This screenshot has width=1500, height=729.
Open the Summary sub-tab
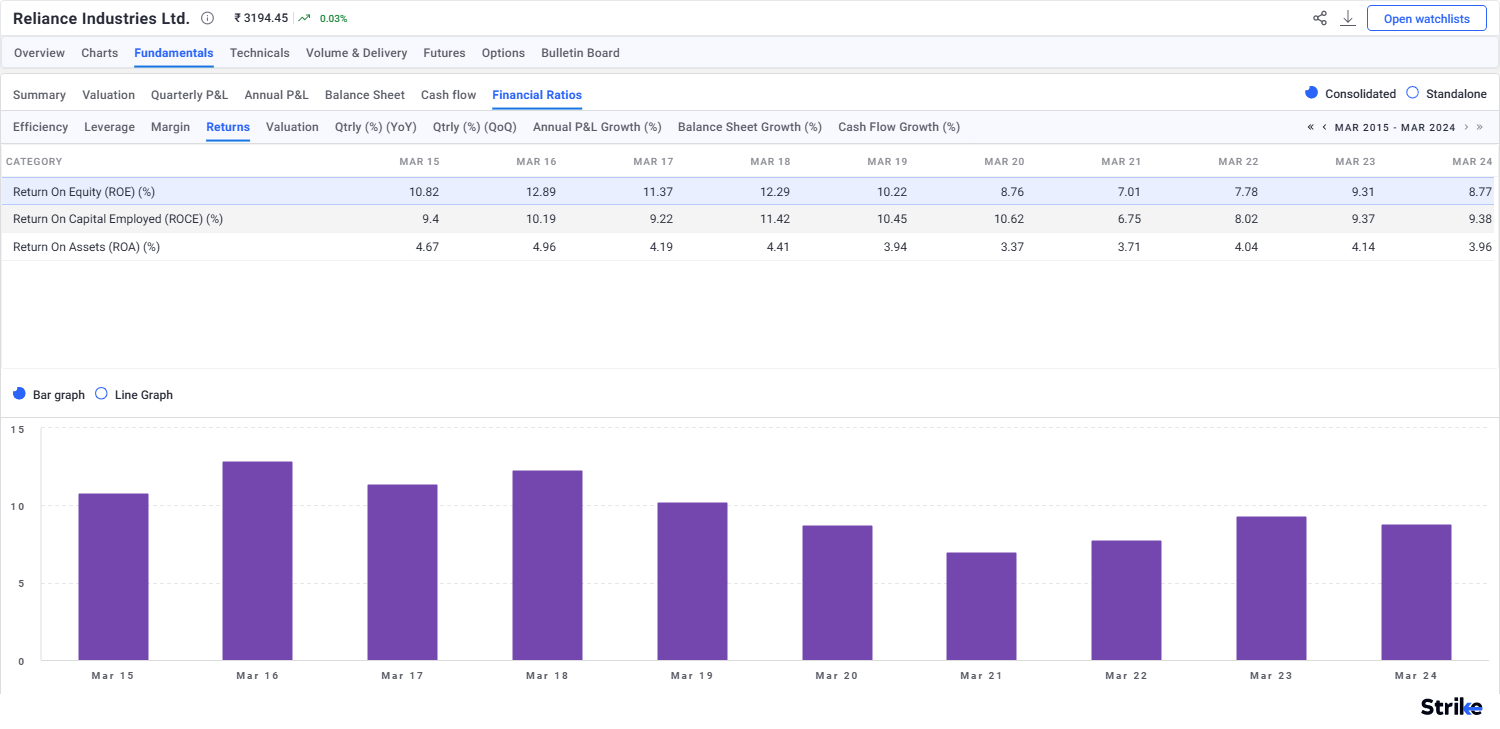click(x=39, y=95)
